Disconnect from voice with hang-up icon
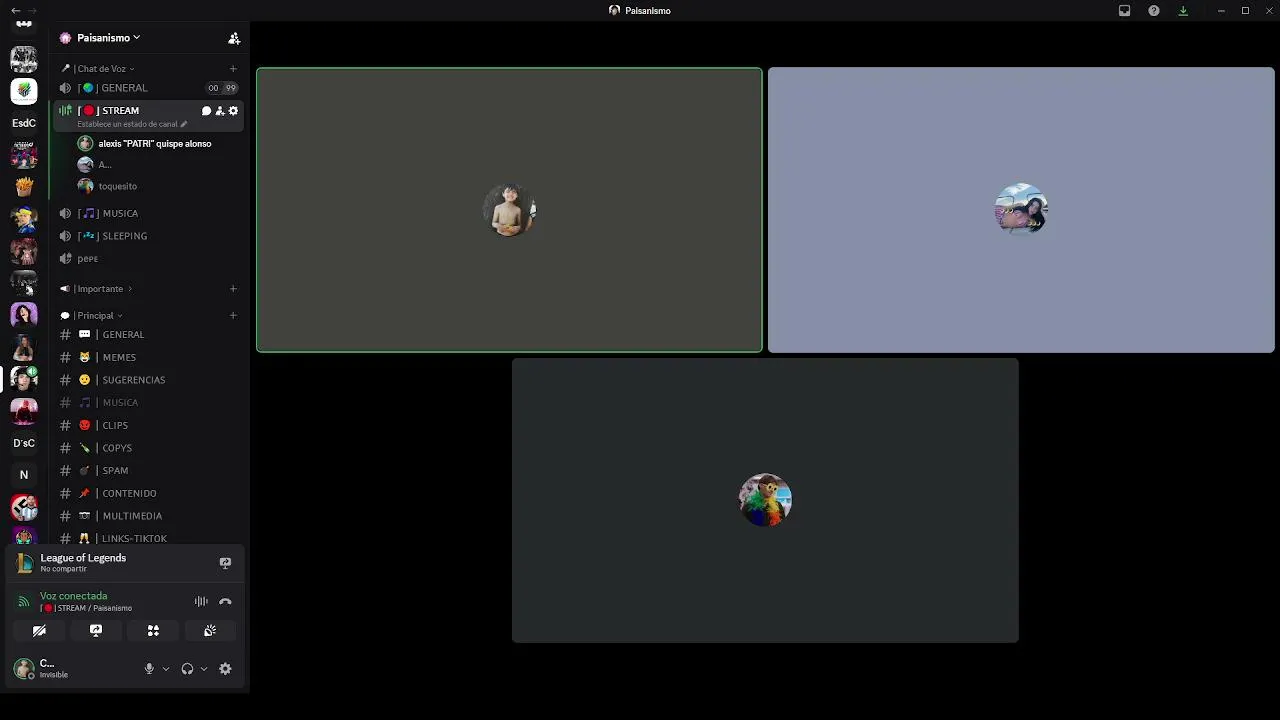 [225, 601]
